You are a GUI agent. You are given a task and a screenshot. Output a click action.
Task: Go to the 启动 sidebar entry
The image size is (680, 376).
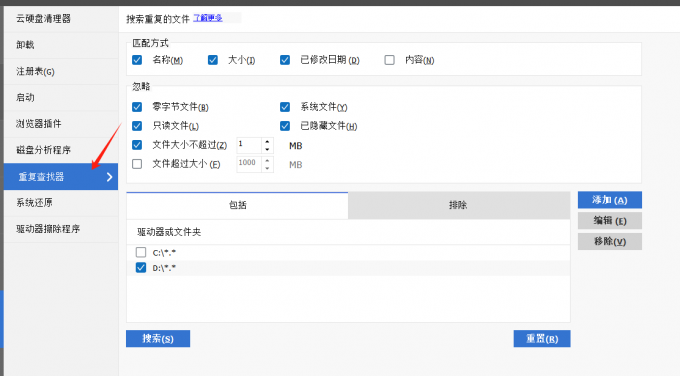[61, 98]
